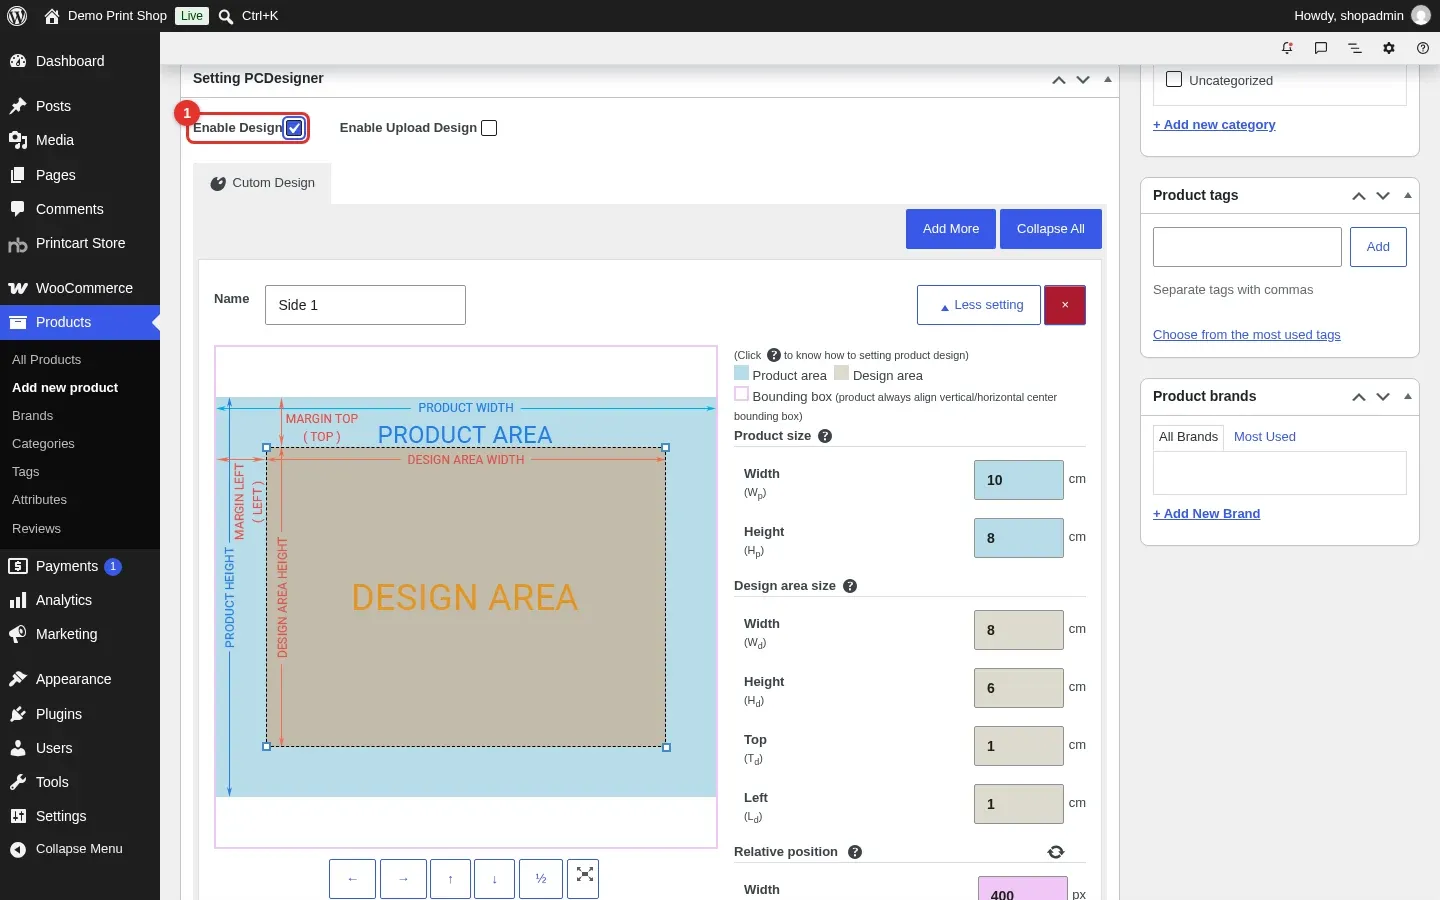The height and width of the screenshot is (900, 1440).
Task: Open the speech bubble feedback icon
Action: [1321, 48]
